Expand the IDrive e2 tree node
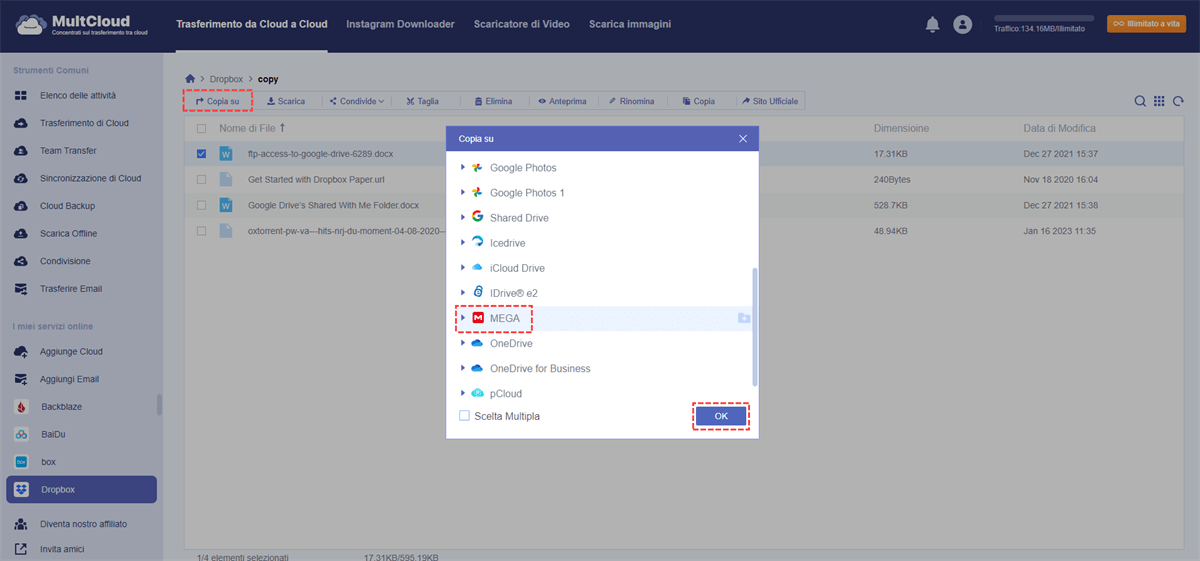 click(x=463, y=293)
